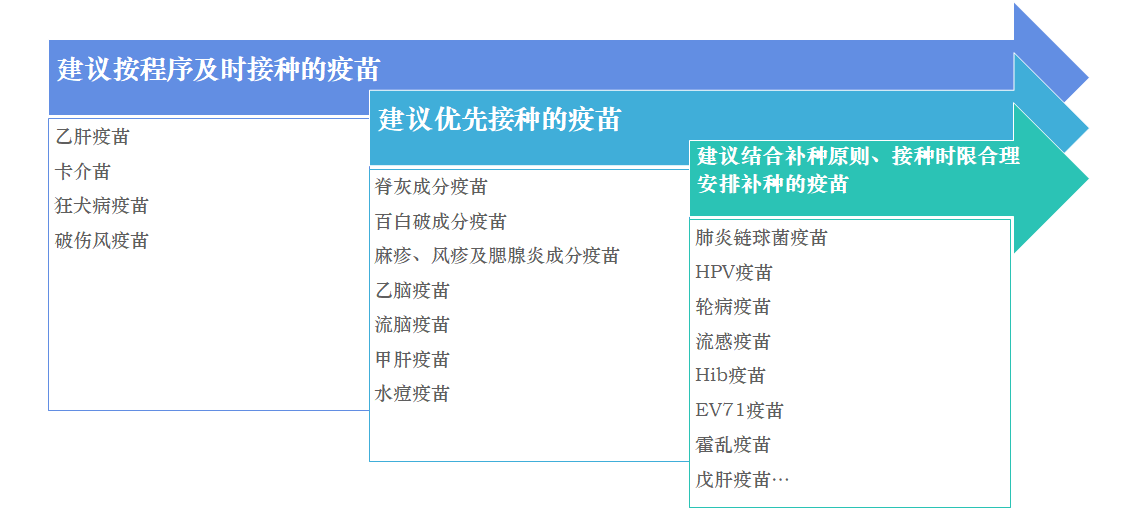
Task: Click 脊灰成分疫苗 in the middle list
Action: click(431, 187)
